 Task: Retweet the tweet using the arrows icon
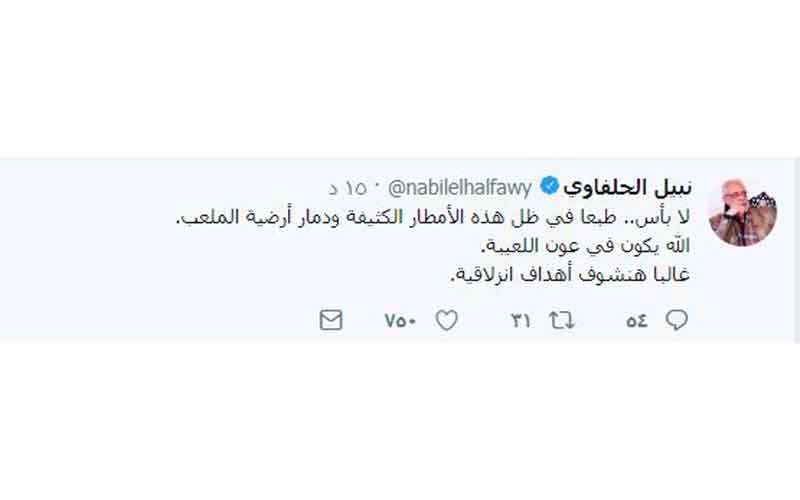[560, 320]
